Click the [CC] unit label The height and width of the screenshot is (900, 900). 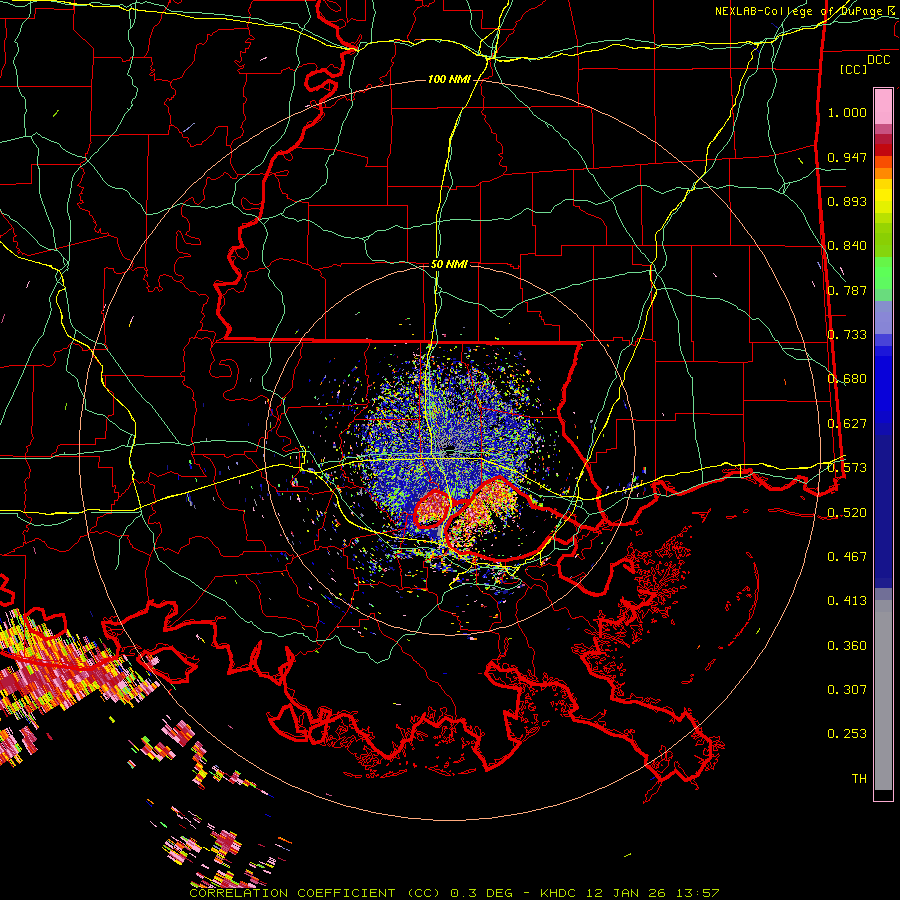click(854, 69)
